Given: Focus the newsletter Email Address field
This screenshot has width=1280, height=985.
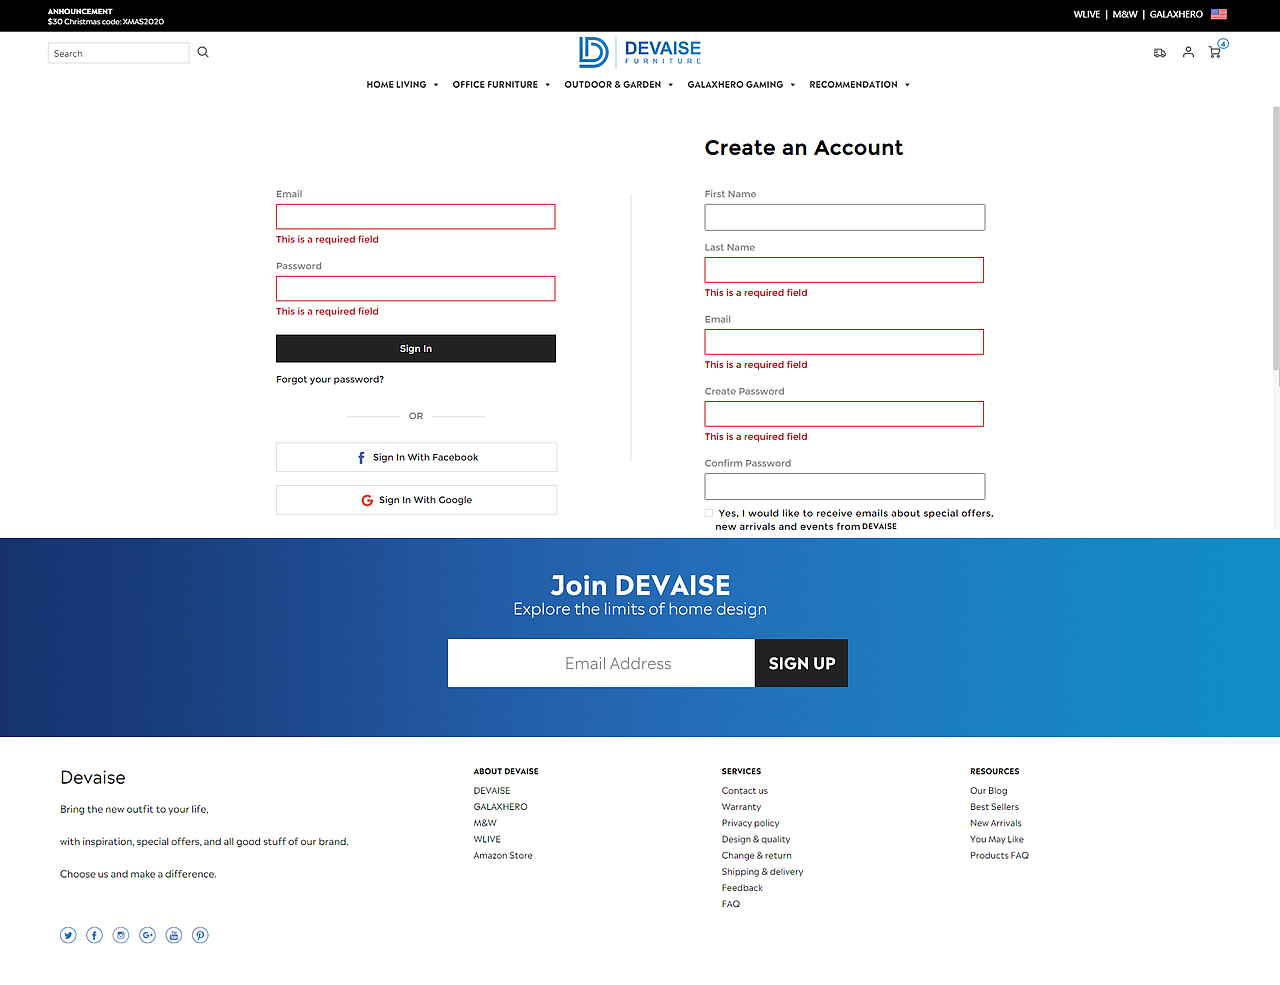Looking at the screenshot, I should click(601, 663).
